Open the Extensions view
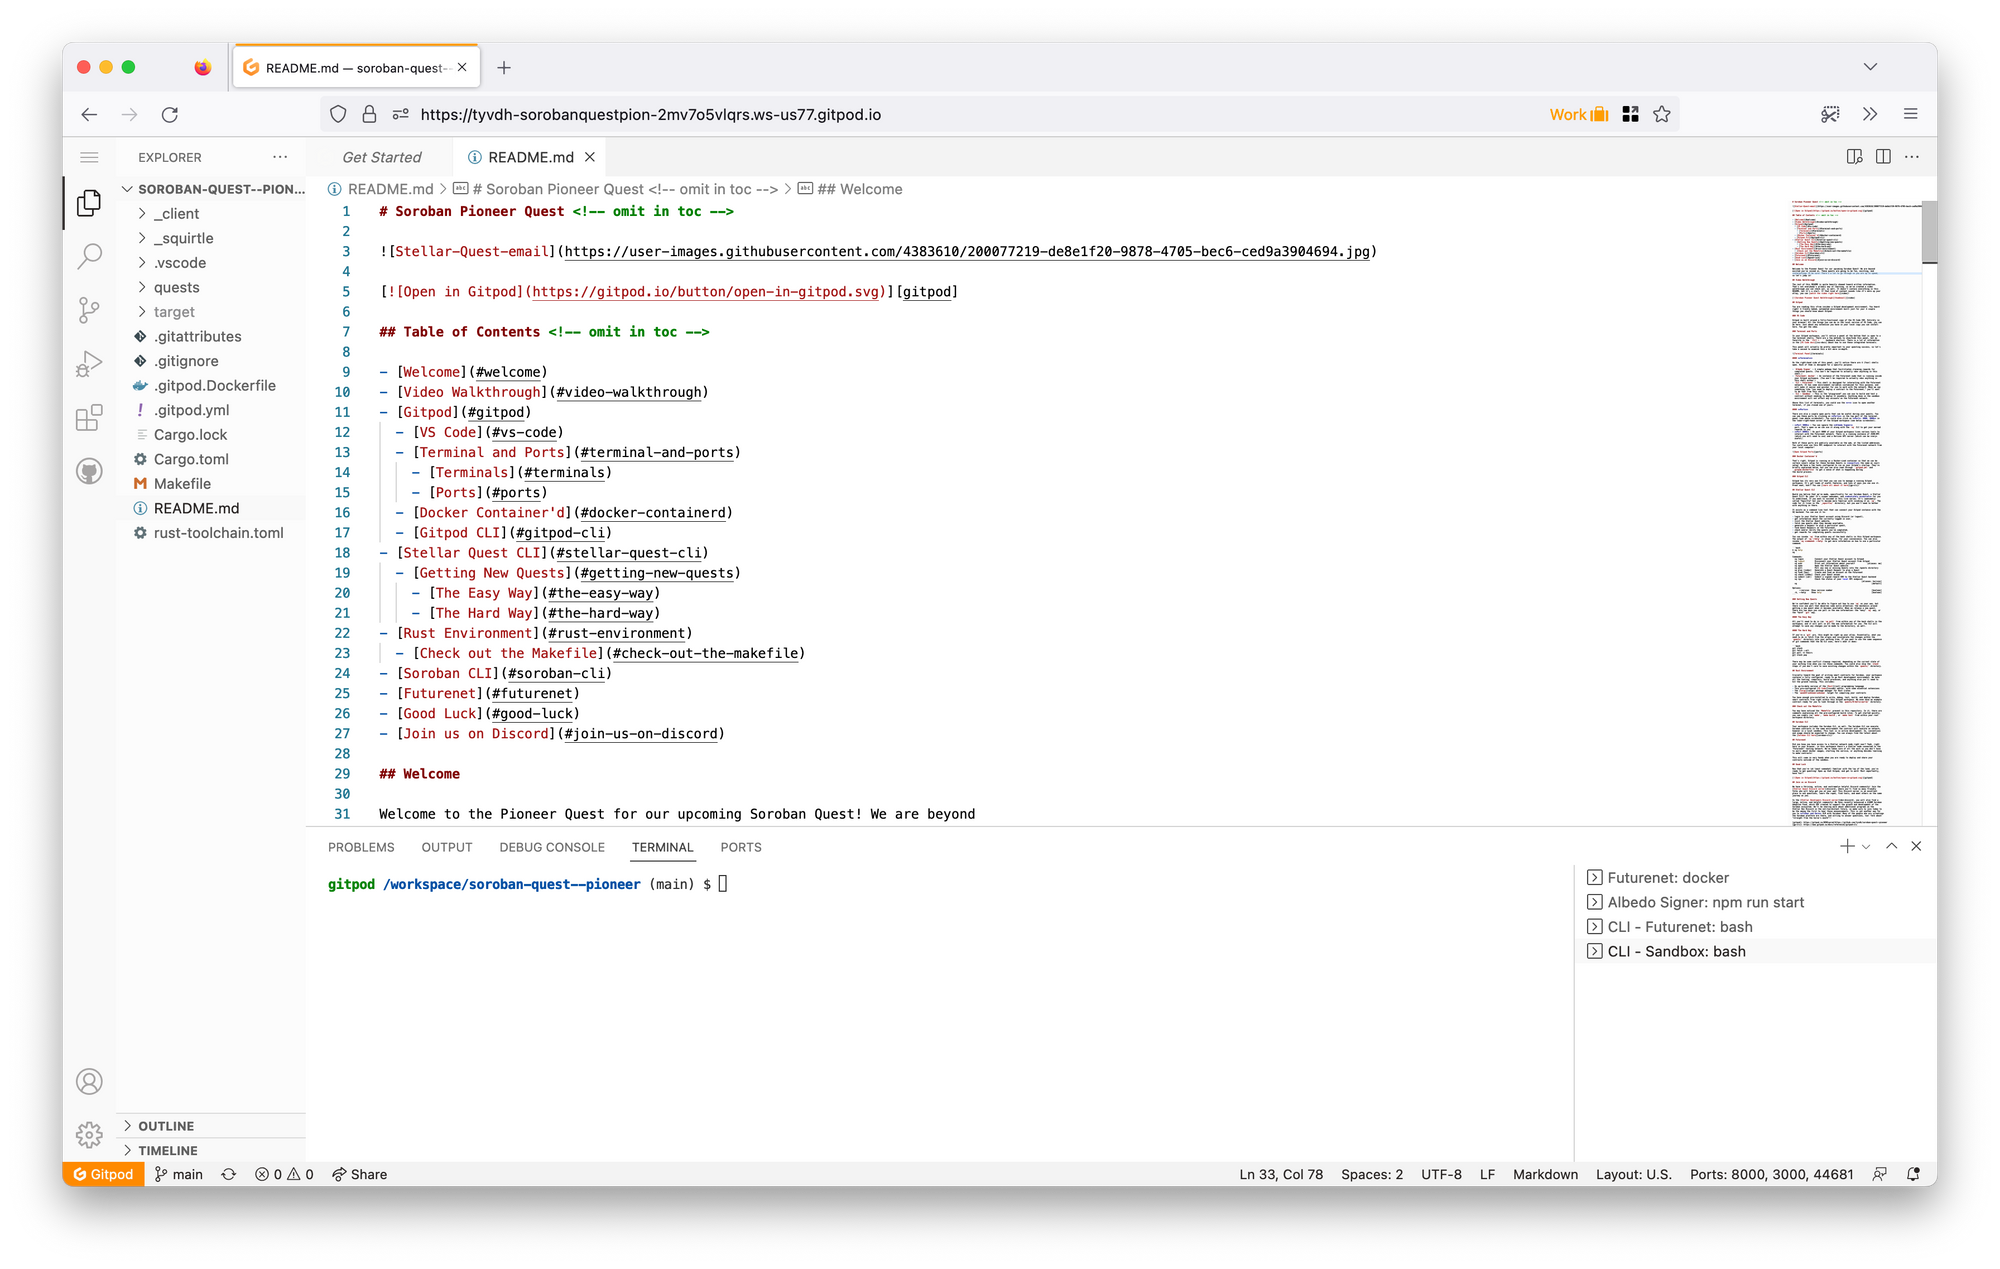 pos(89,417)
